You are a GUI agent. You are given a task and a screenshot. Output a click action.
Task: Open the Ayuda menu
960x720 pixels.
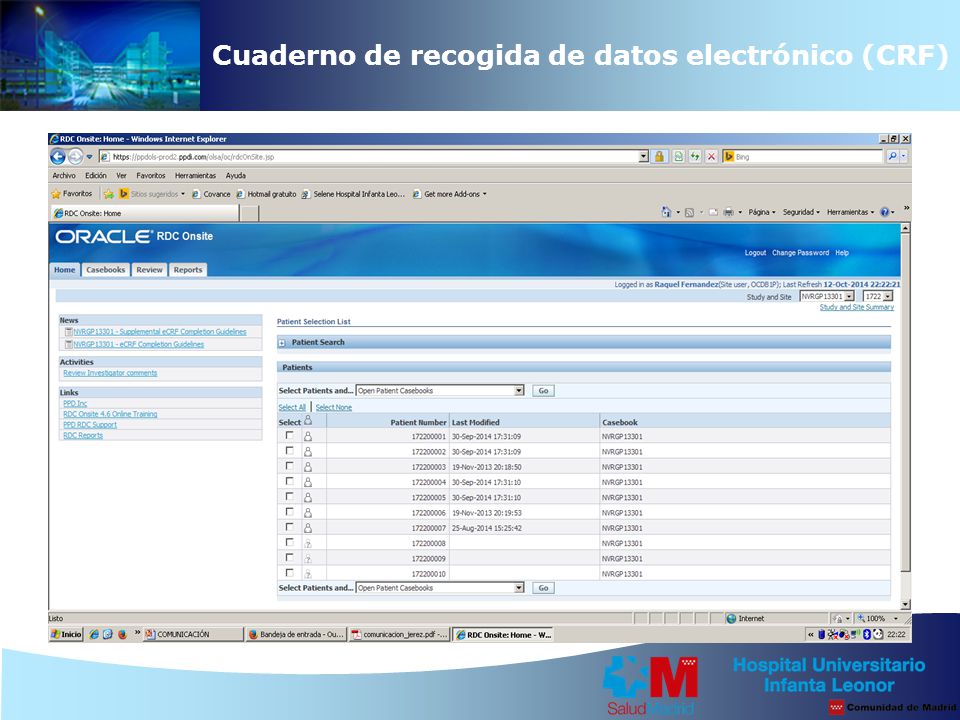point(236,176)
